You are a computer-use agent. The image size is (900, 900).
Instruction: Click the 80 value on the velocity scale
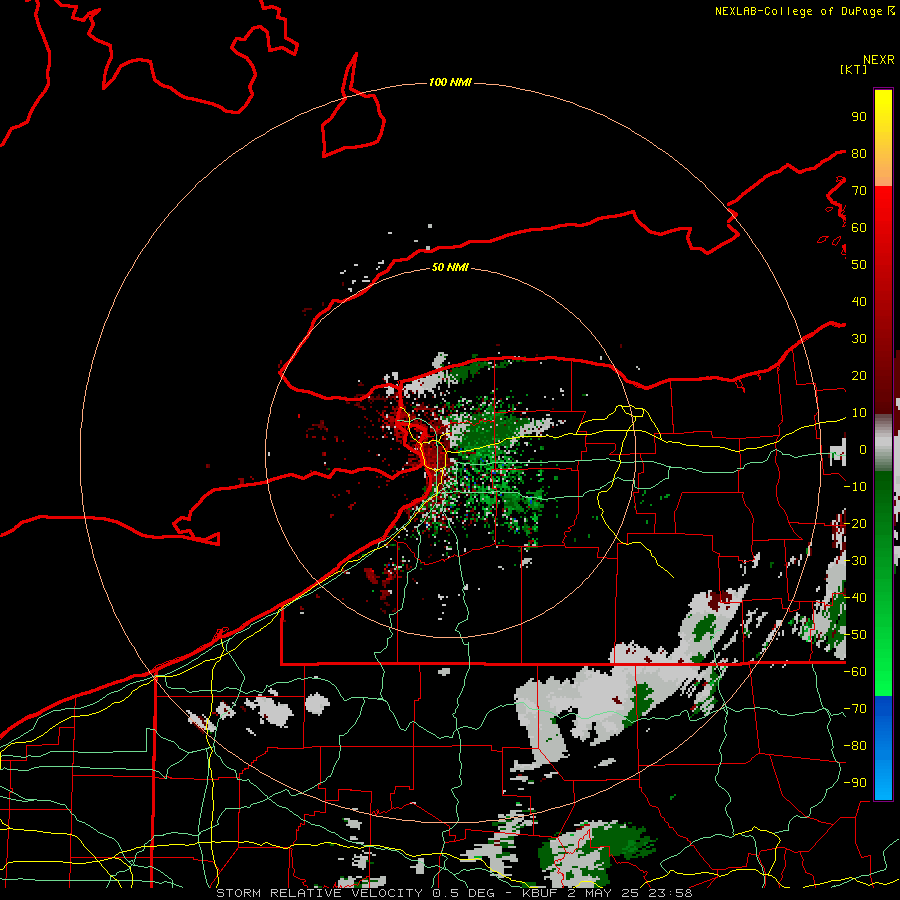[859, 153]
